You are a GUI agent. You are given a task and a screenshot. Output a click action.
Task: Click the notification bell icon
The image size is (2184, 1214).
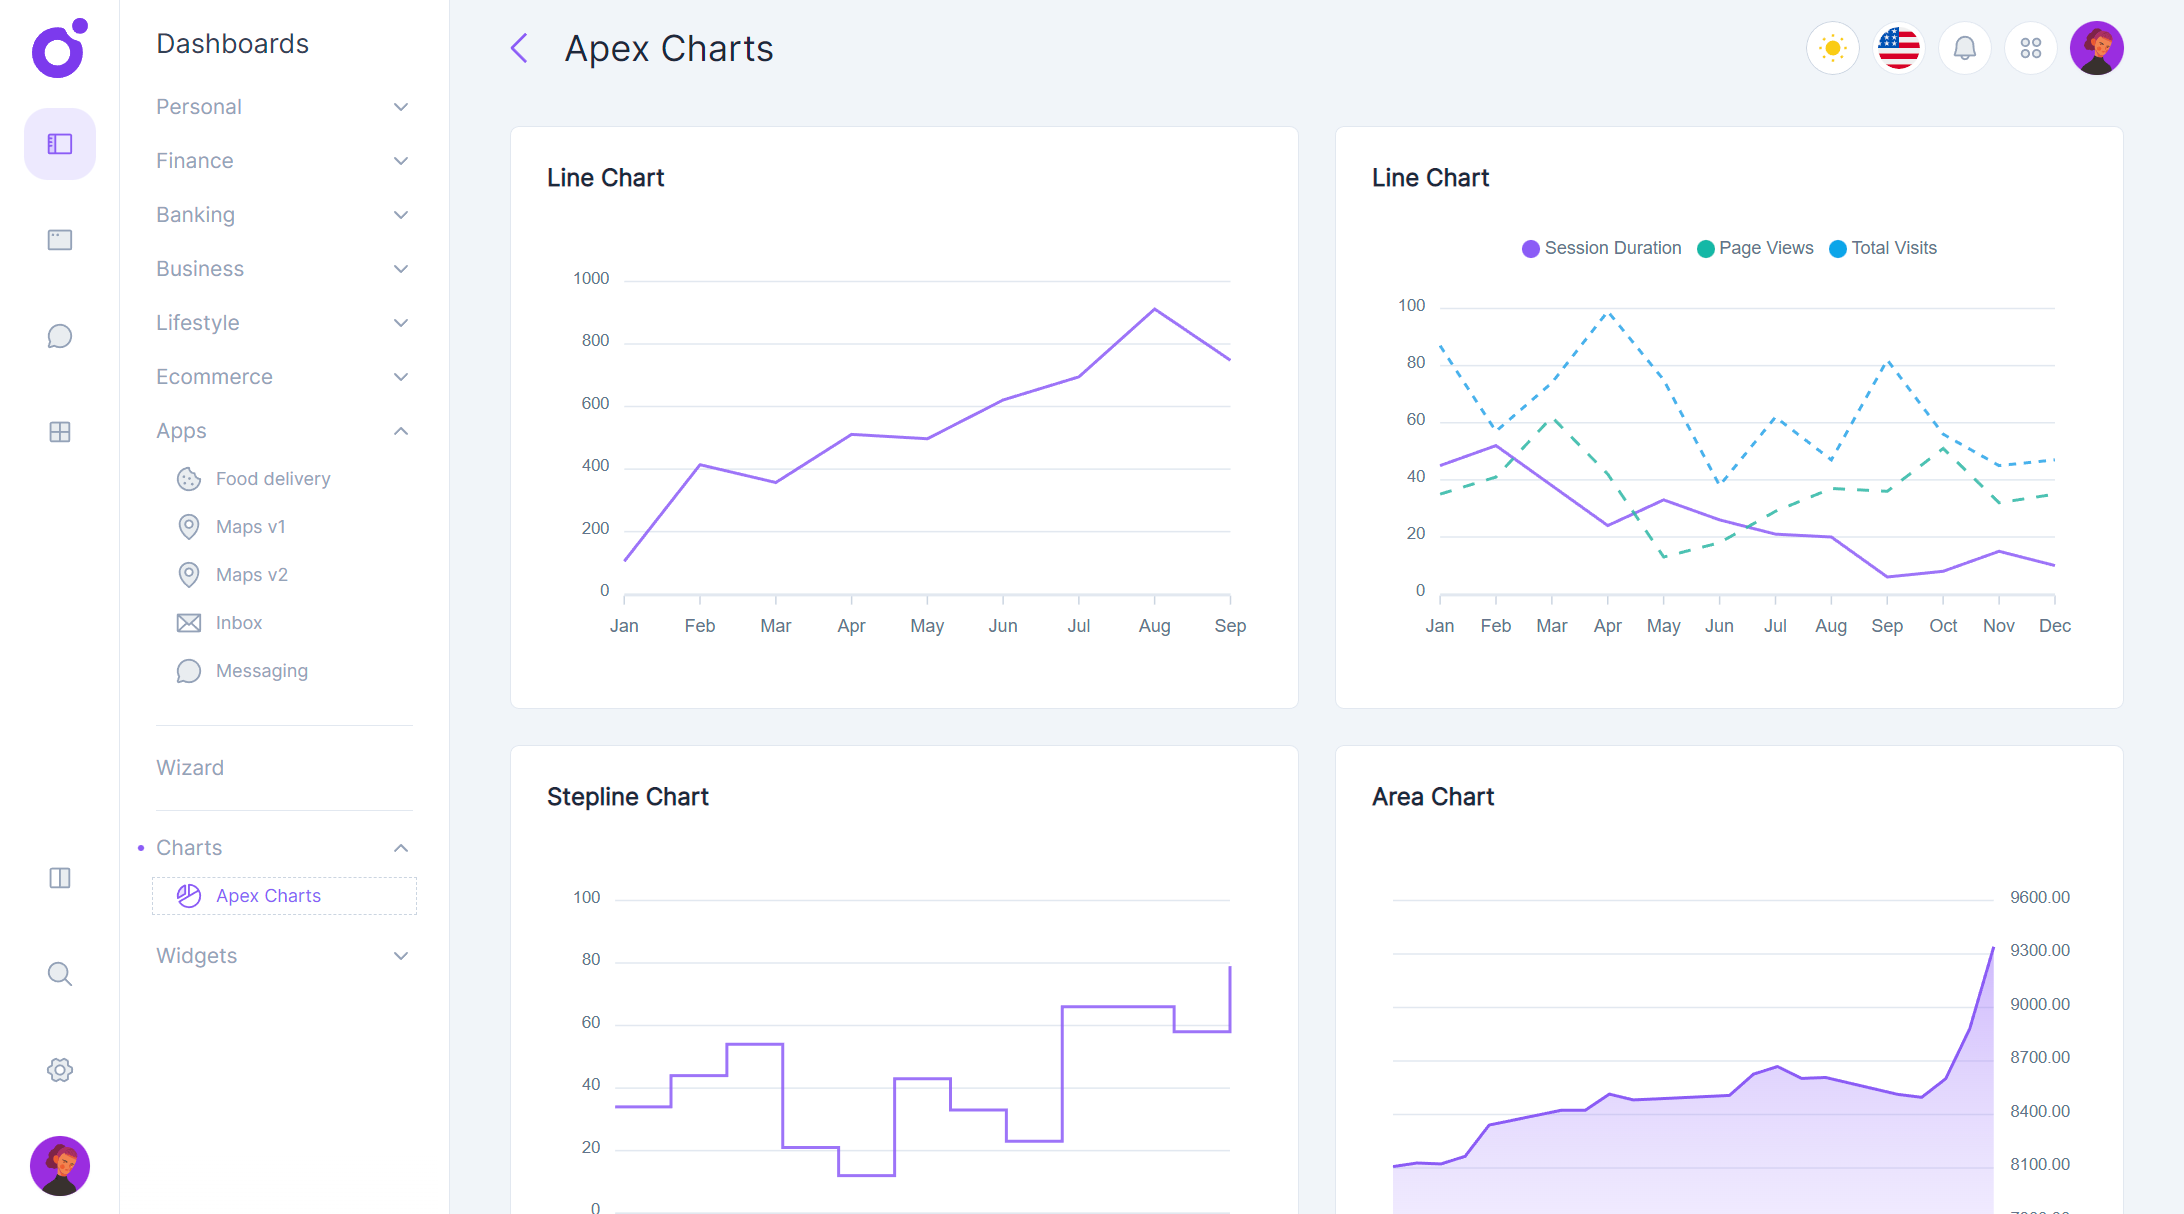1964,47
